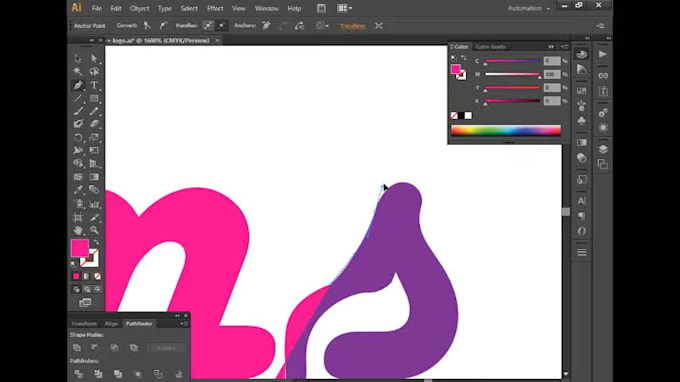This screenshot has width=680, height=382.
Task: Activate the Type tool
Action: 94,85
